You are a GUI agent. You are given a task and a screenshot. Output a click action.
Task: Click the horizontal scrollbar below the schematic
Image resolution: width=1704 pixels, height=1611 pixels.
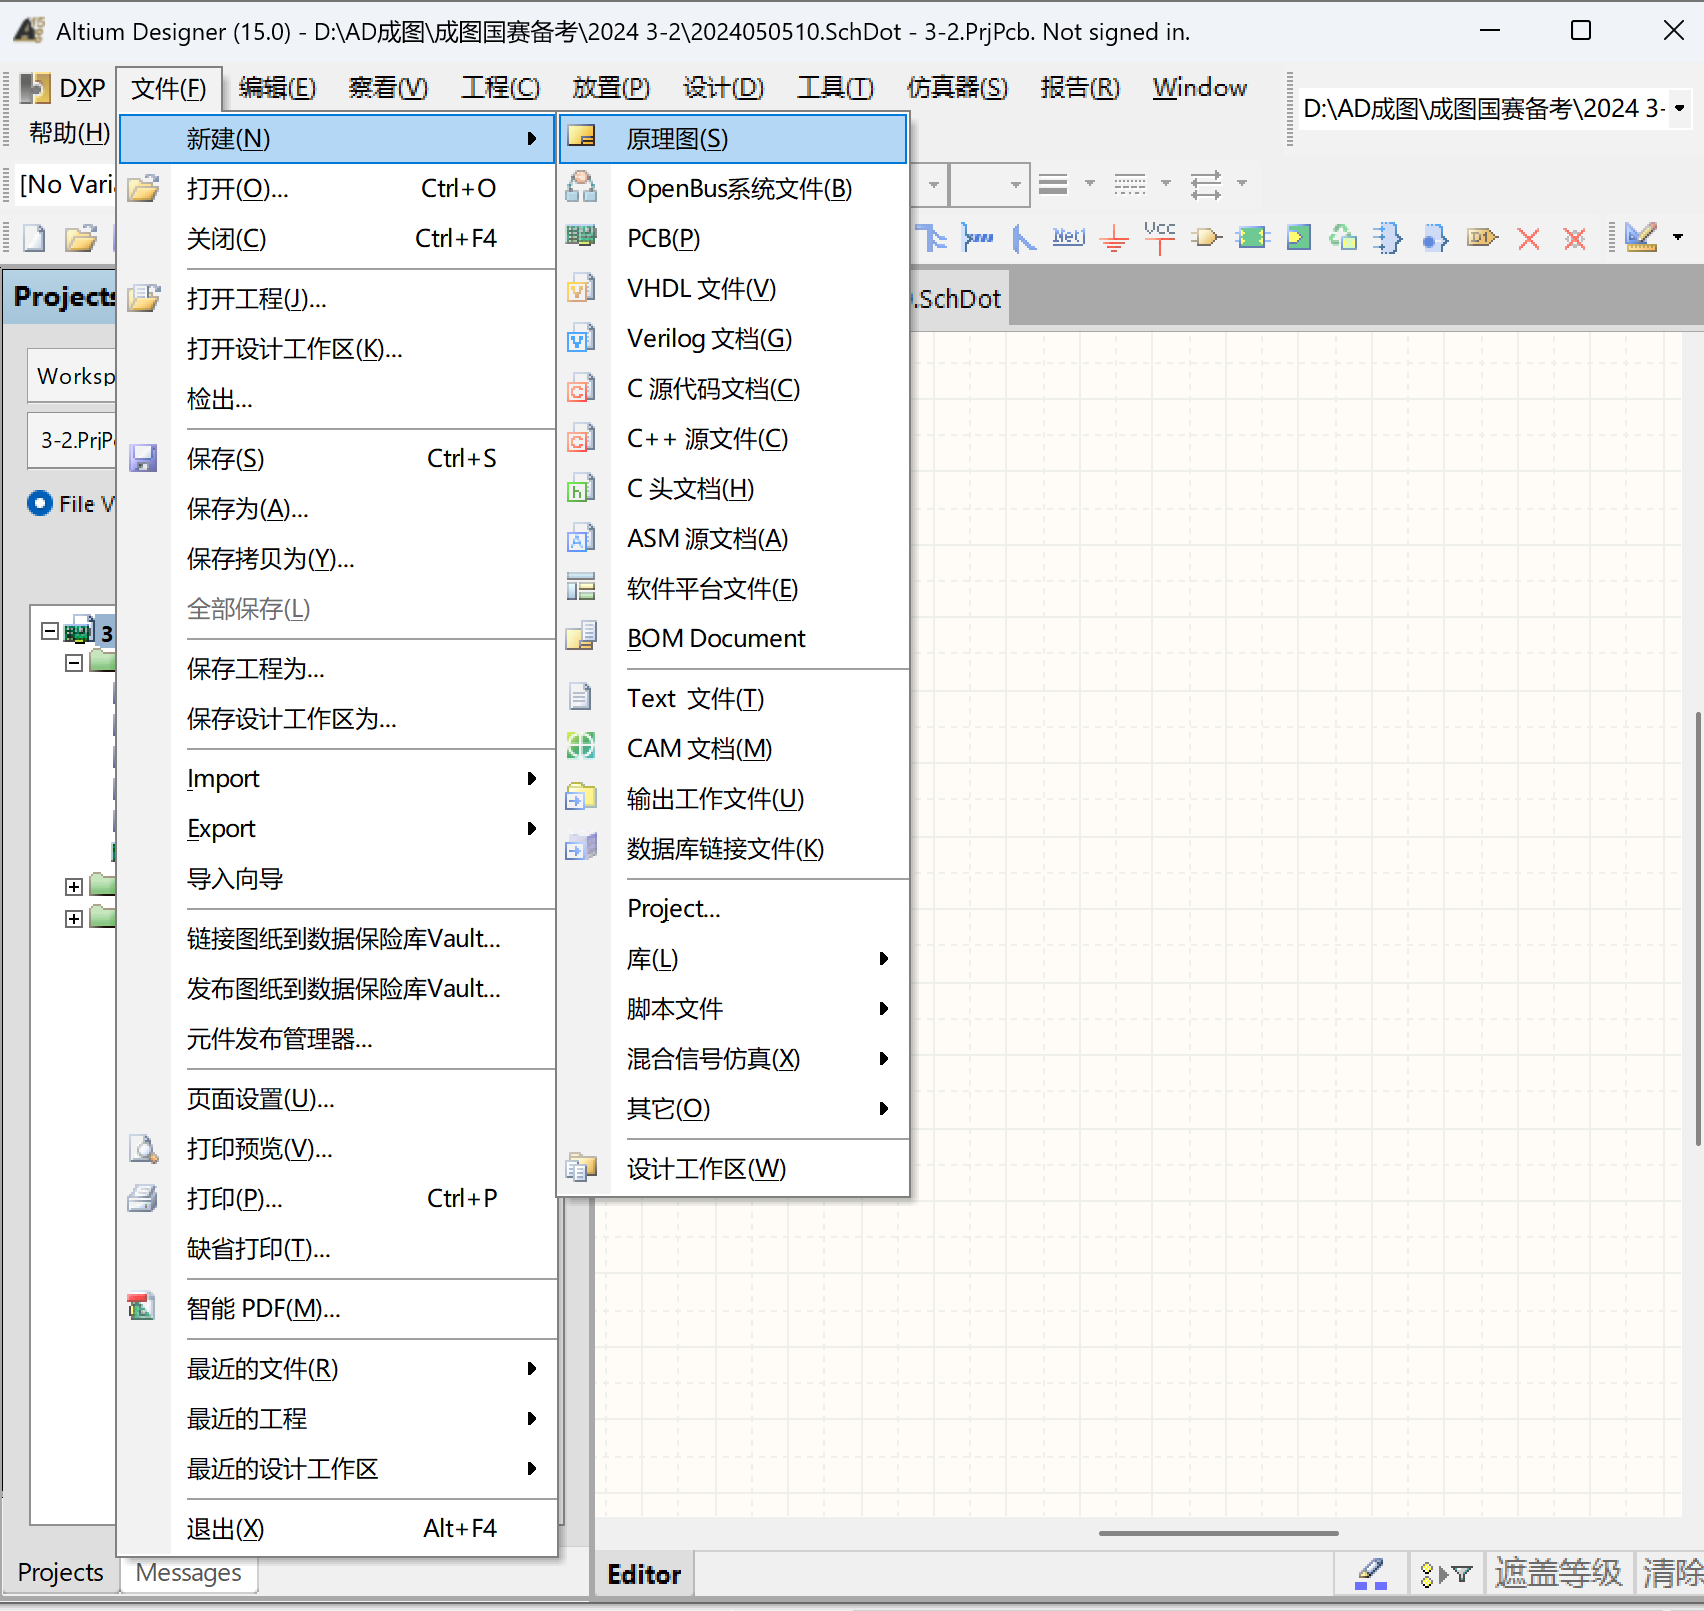click(x=1218, y=1533)
